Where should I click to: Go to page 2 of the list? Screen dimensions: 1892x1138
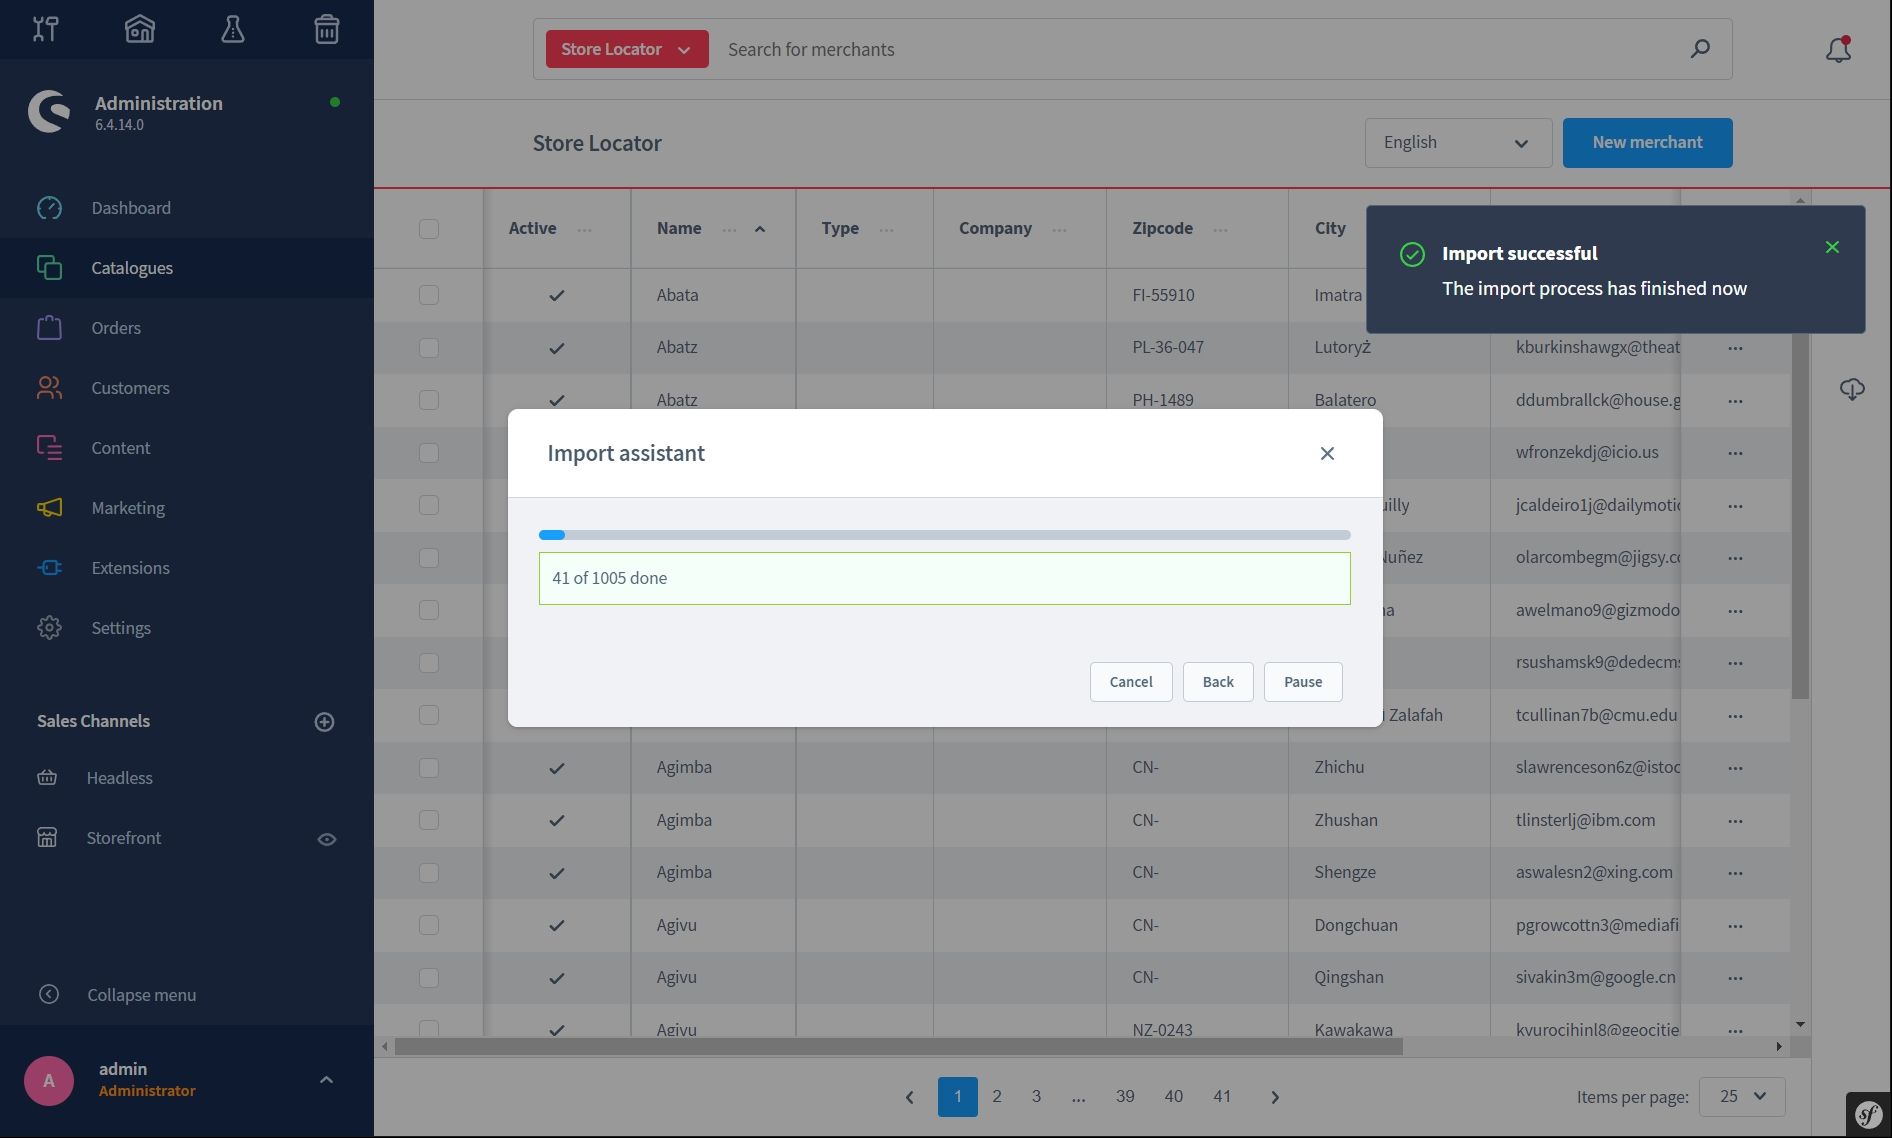[x=996, y=1096]
